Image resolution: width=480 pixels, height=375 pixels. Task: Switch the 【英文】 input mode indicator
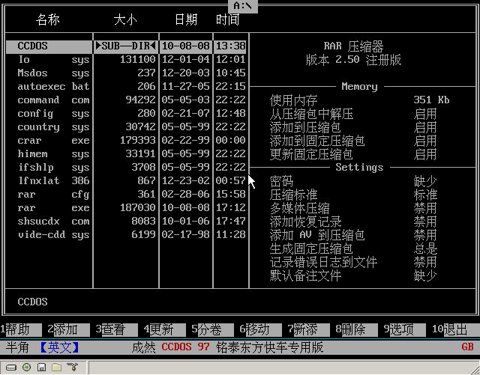pos(59,348)
